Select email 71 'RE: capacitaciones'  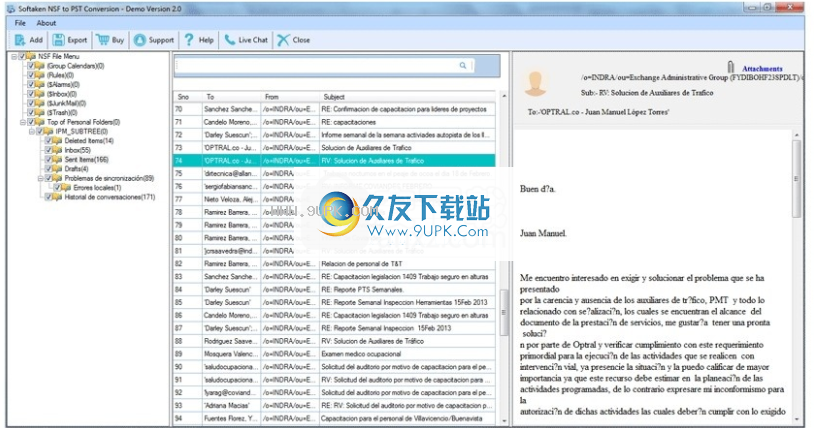(334, 122)
